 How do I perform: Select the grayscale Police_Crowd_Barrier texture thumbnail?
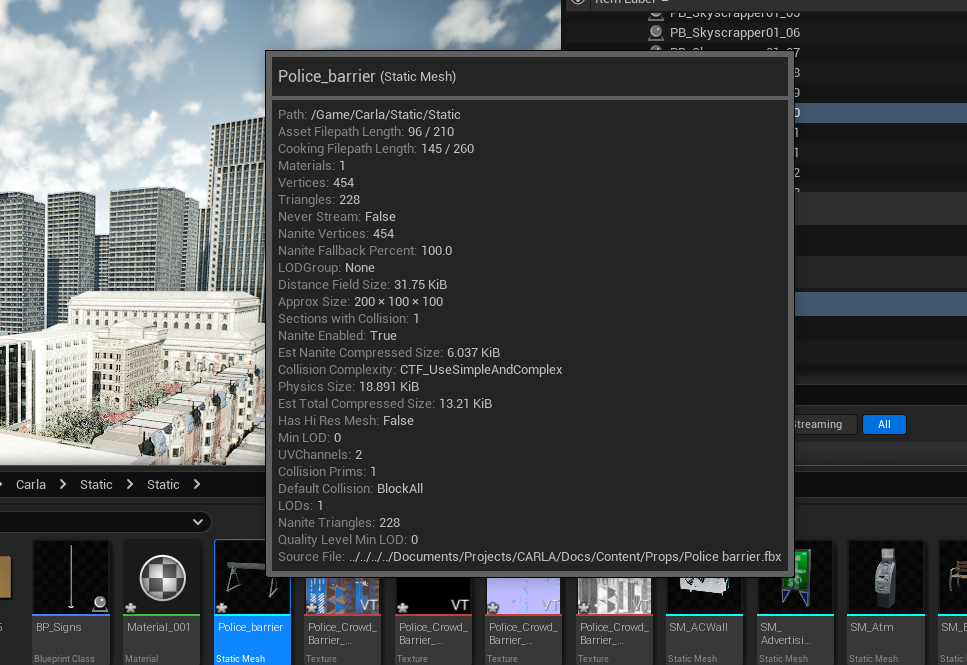coord(614,595)
